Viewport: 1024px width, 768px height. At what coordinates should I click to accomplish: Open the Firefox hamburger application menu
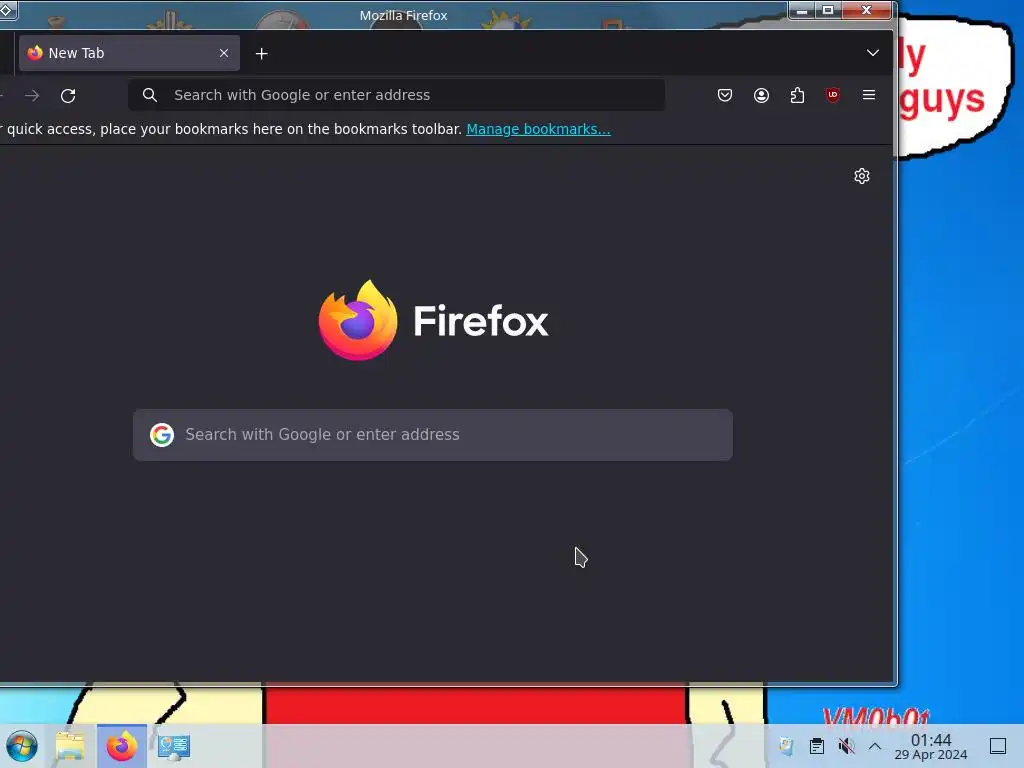[869, 95]
